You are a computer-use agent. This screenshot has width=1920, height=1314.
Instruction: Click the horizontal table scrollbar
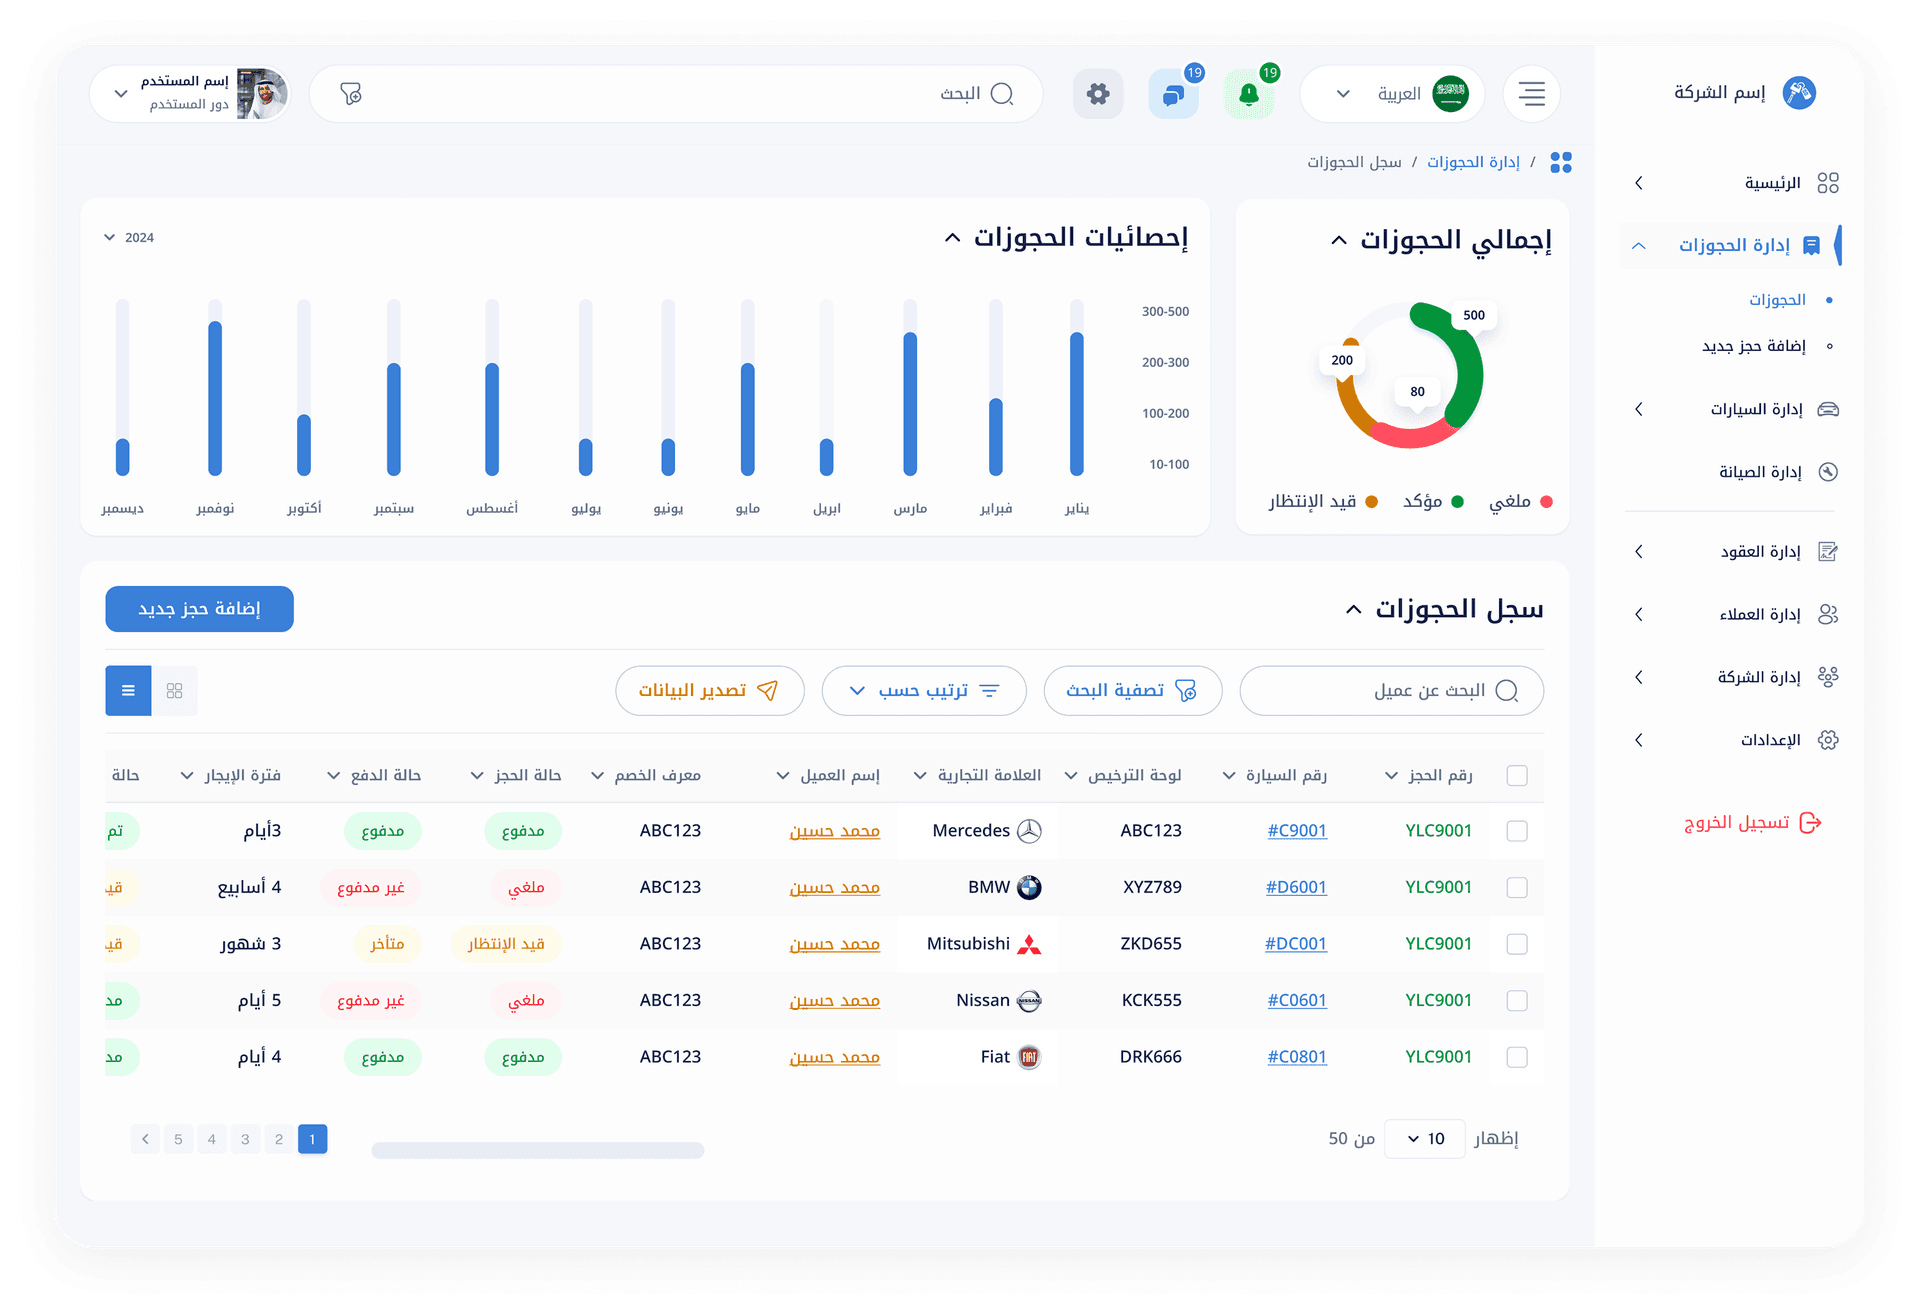537,1151
